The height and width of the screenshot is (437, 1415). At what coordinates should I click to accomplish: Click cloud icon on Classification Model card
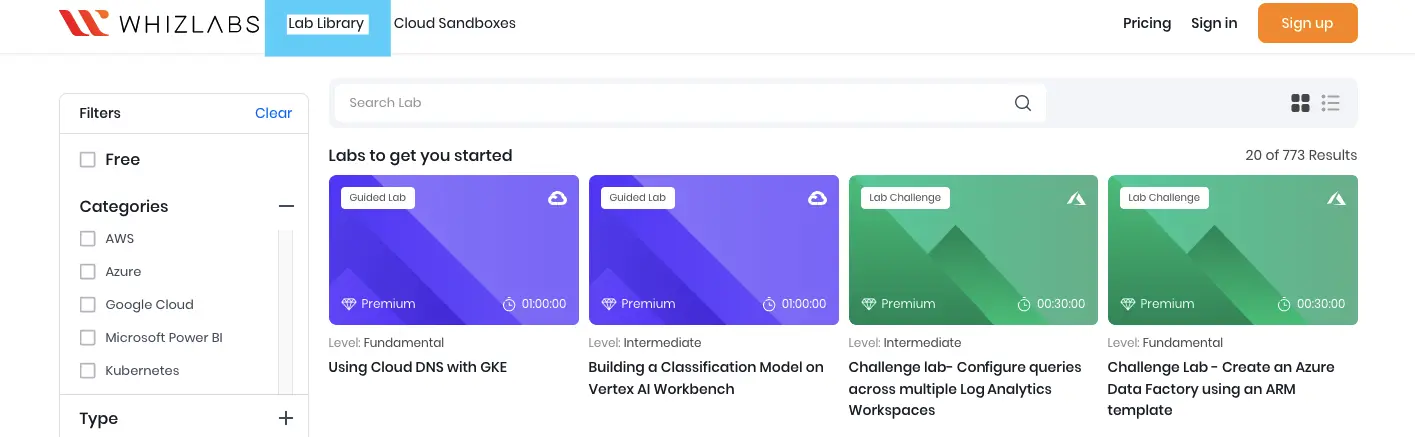click(x=817, y=198)
